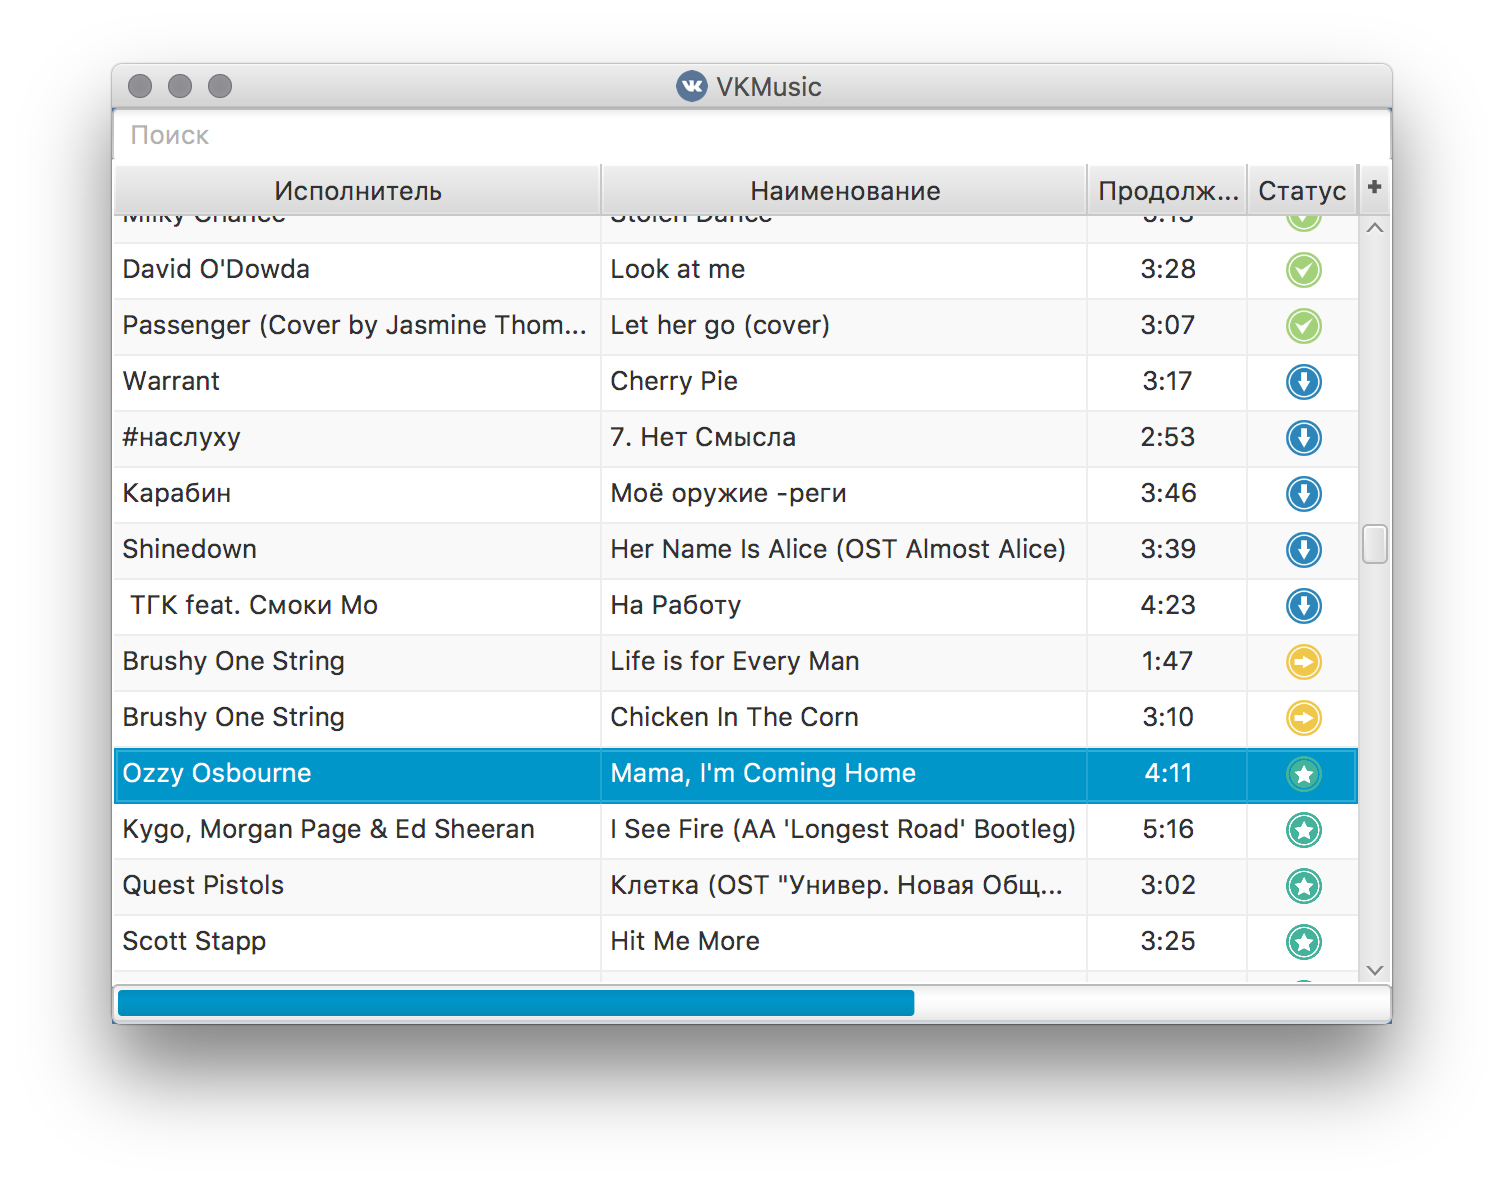Select the На Работу title
Image resolution: width=1504 pixels, height=1184 pixels.
(844, 606)
